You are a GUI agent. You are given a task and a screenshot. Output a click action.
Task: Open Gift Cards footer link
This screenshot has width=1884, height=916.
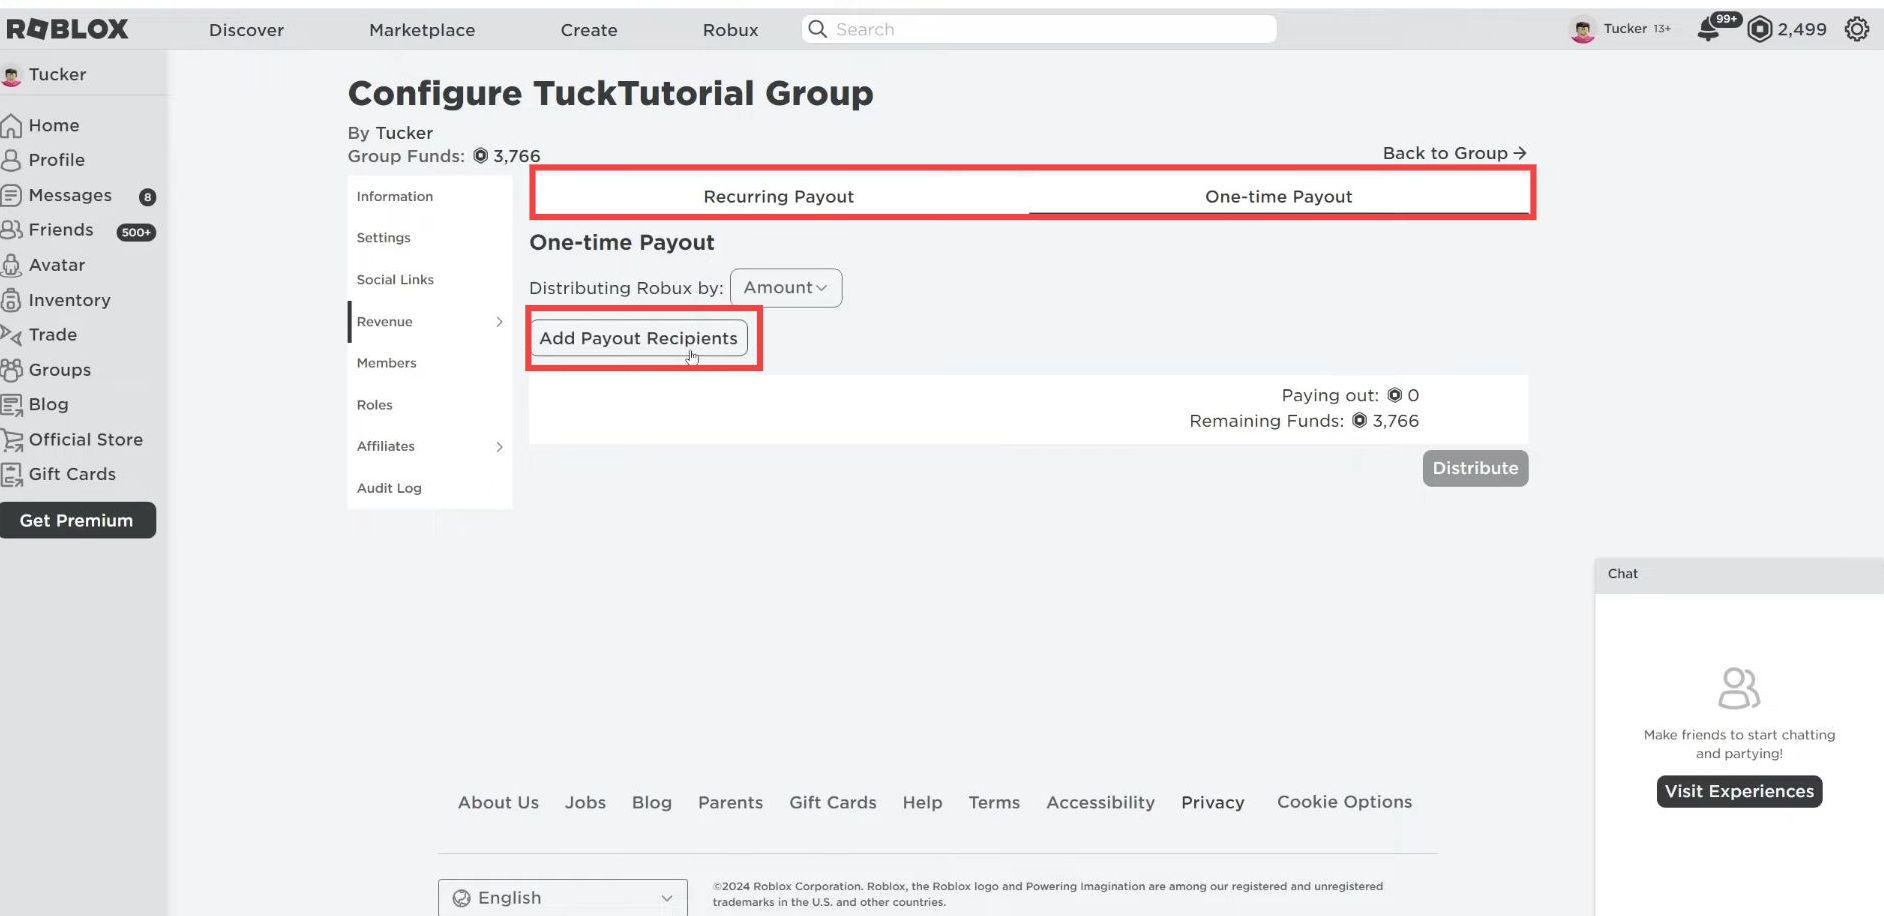[x=833, y=802]
